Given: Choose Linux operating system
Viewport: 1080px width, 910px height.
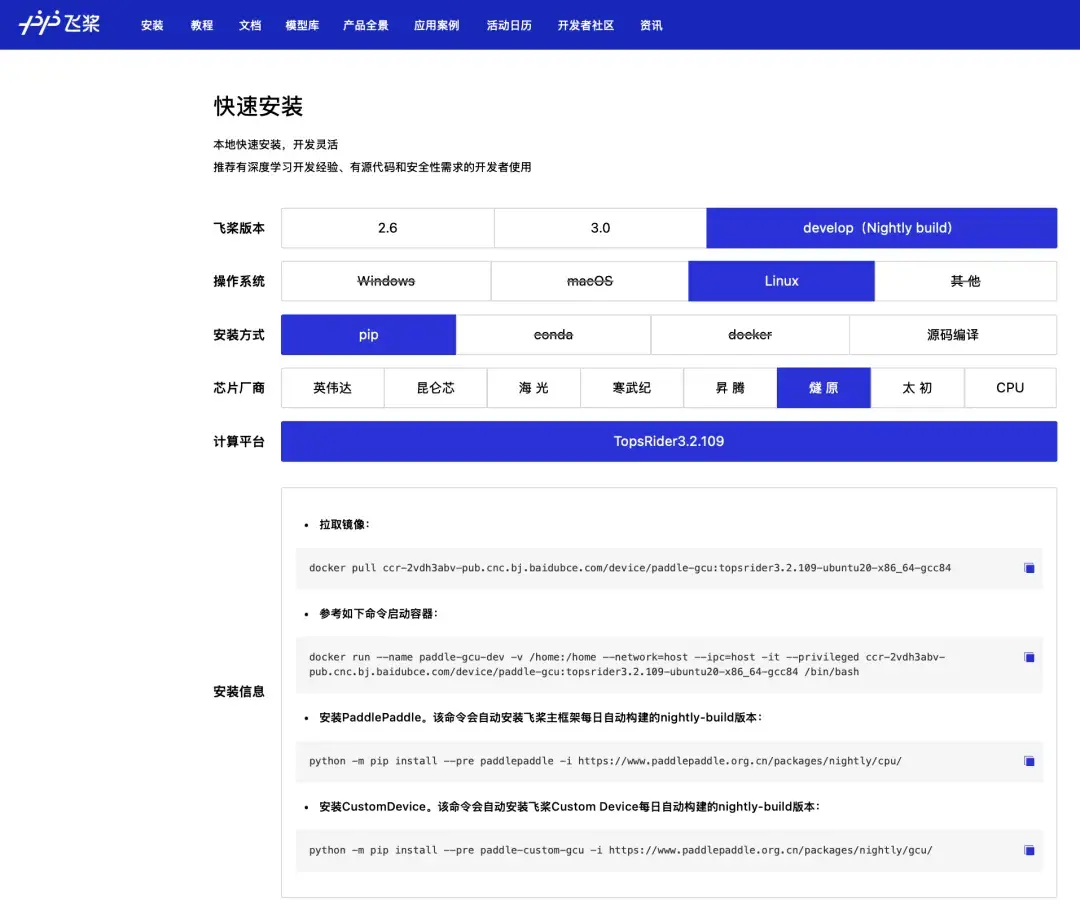Looking at the screenshot, I should pyautogui.click(x=781, y=281).
